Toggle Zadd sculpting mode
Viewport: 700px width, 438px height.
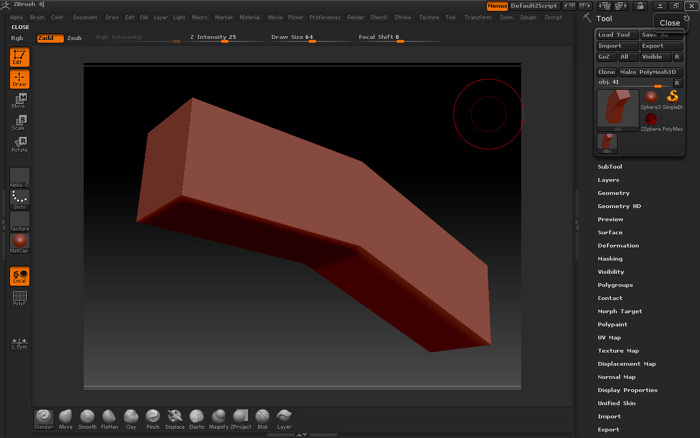coord(49,38)
